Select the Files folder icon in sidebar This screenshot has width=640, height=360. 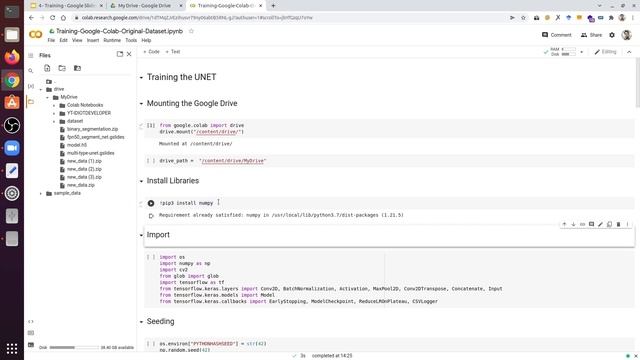pos(31,102)
